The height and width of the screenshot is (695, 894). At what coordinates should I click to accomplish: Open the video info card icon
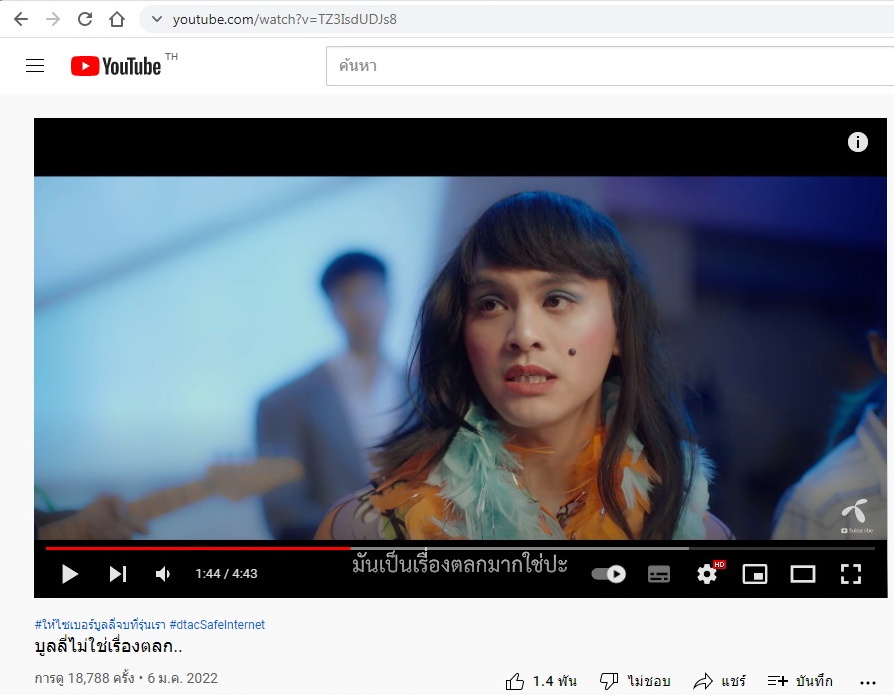858,142
